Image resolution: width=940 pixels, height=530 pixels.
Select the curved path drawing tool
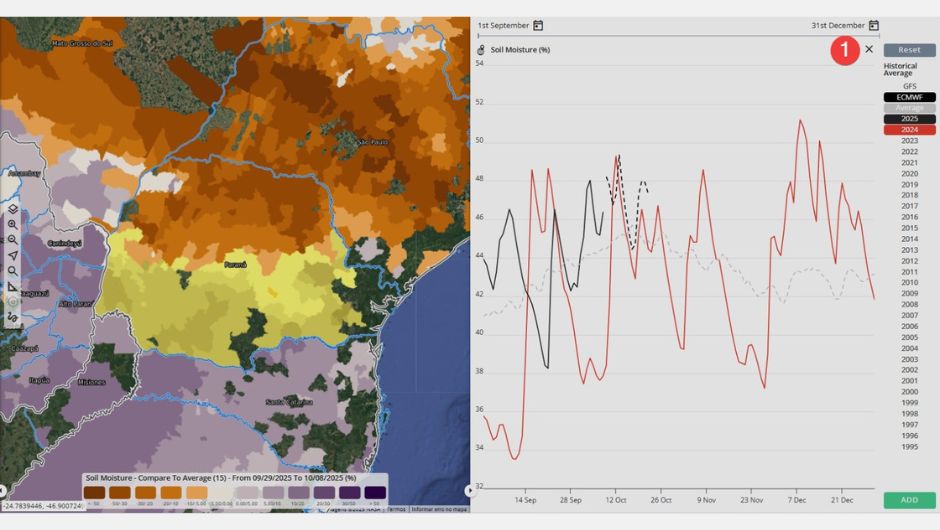tap(13, 316)
